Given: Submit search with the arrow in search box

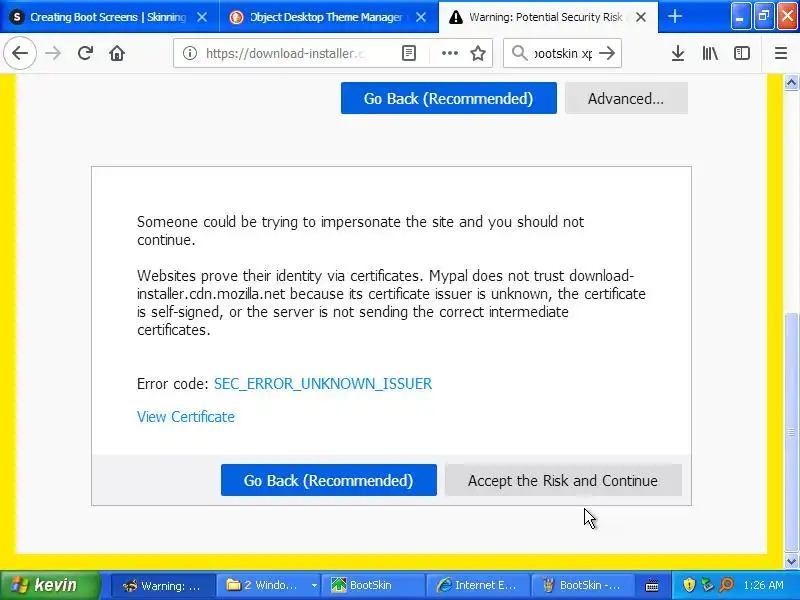Looking at the screenshot, I should click(607, 53).
